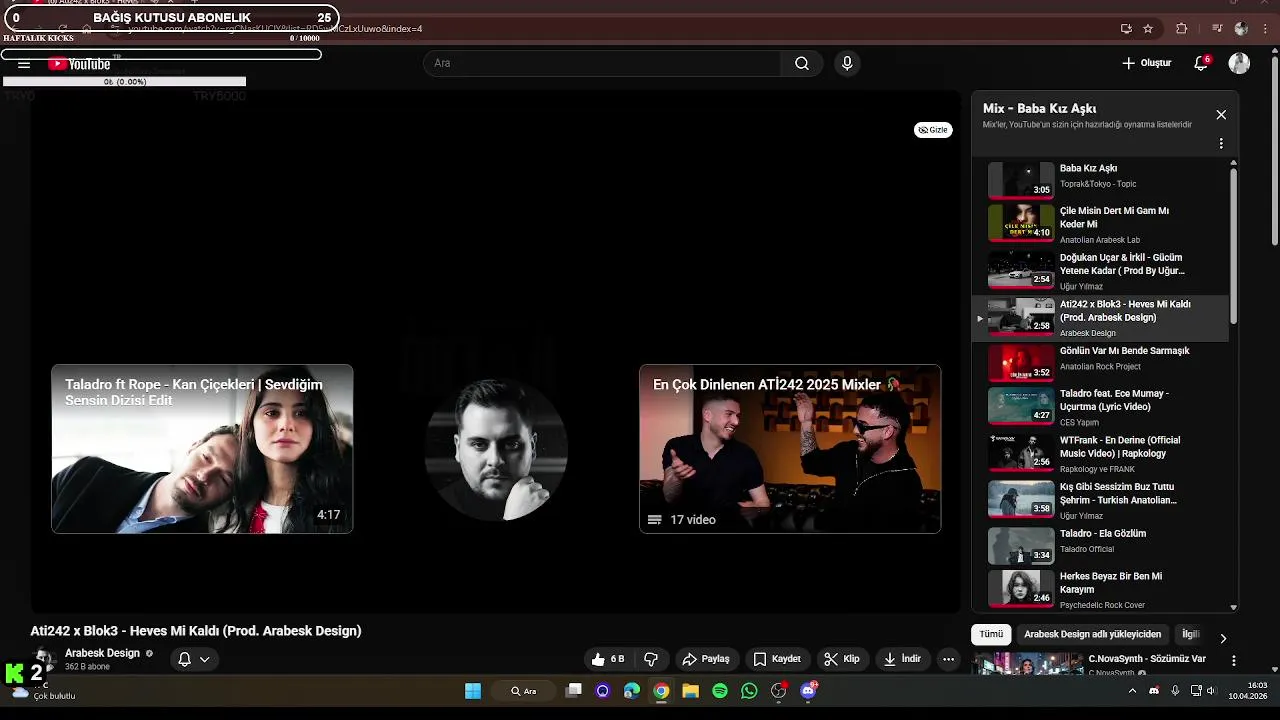Select the current Ati242 x Blok3 playlist item
This screenshot has height=720, width=1280.
coord(1100,317)
